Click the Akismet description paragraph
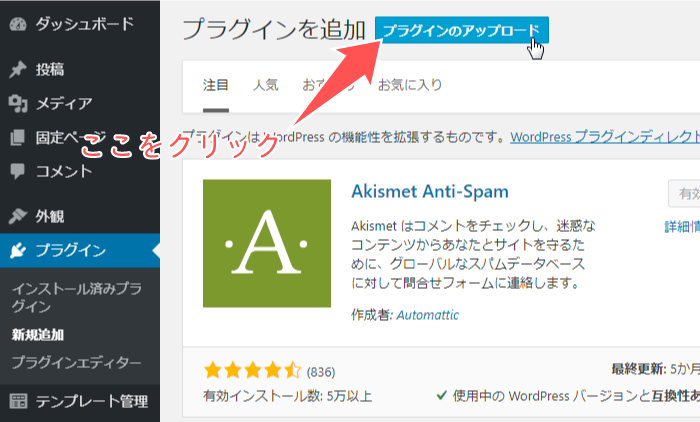 [474, 254]
